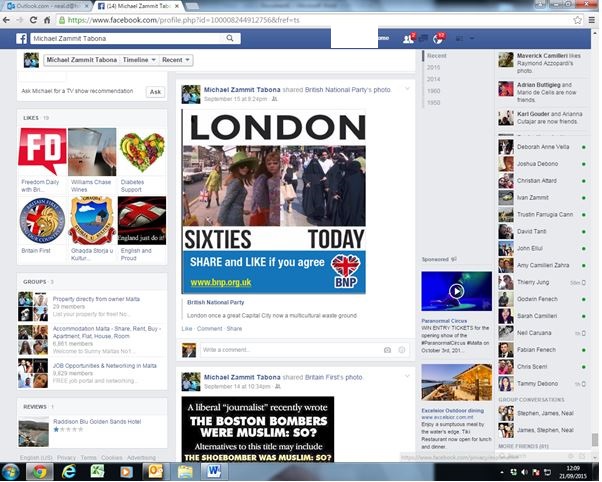Click the search magnifier icon
The image size is (602, 482).
coord(230,38)
